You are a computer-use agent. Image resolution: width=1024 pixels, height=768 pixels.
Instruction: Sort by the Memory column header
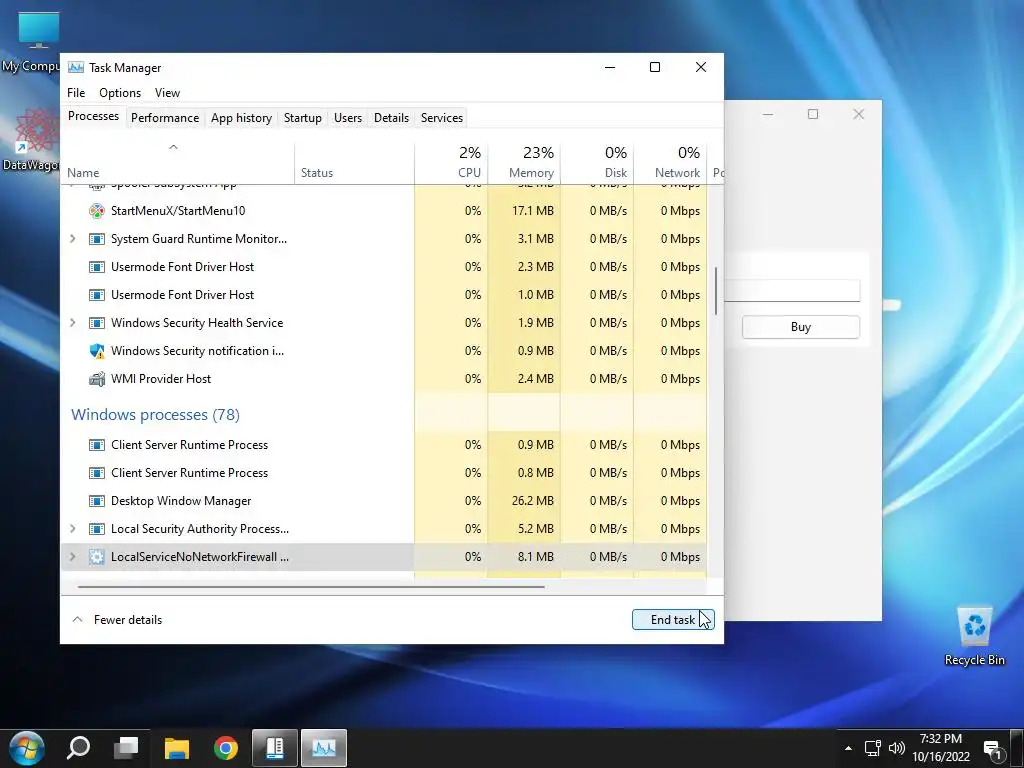(524, 163)
